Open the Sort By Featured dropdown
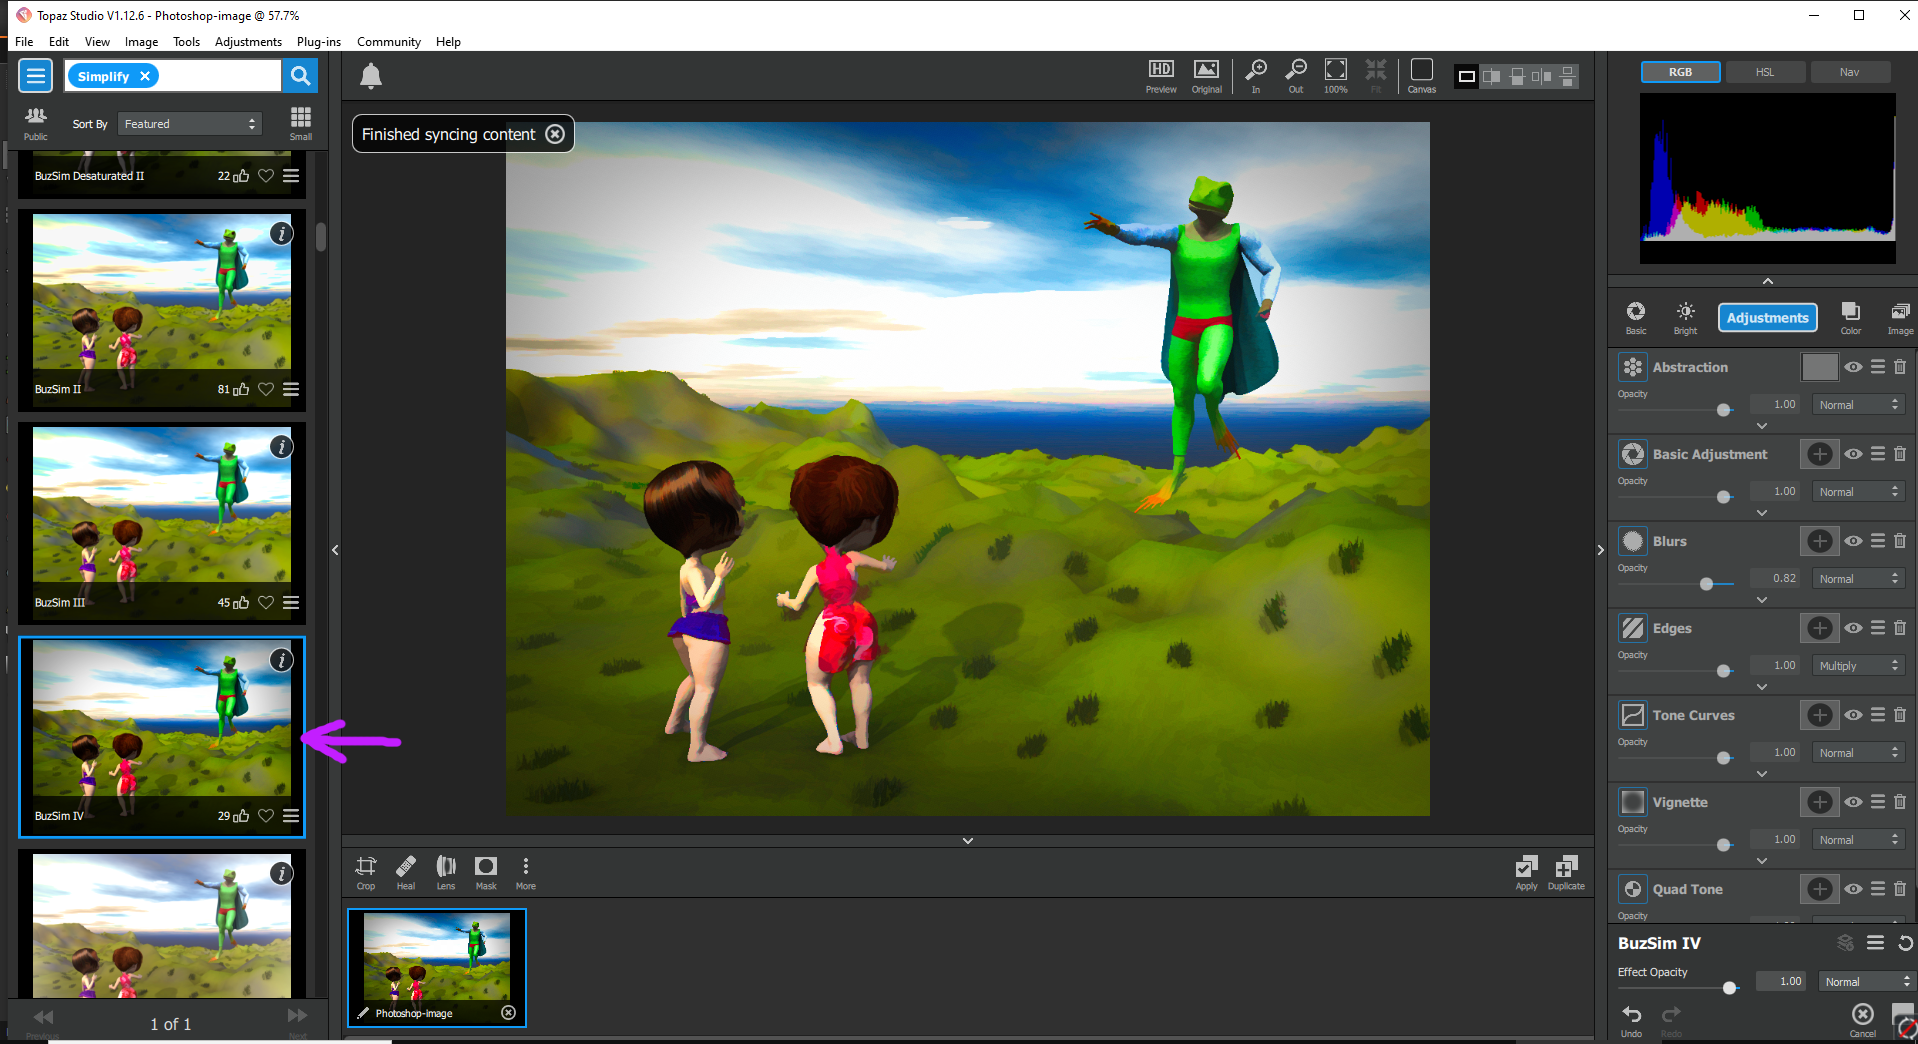Screen dimensions: 1918x1044 tap(190, 124)
